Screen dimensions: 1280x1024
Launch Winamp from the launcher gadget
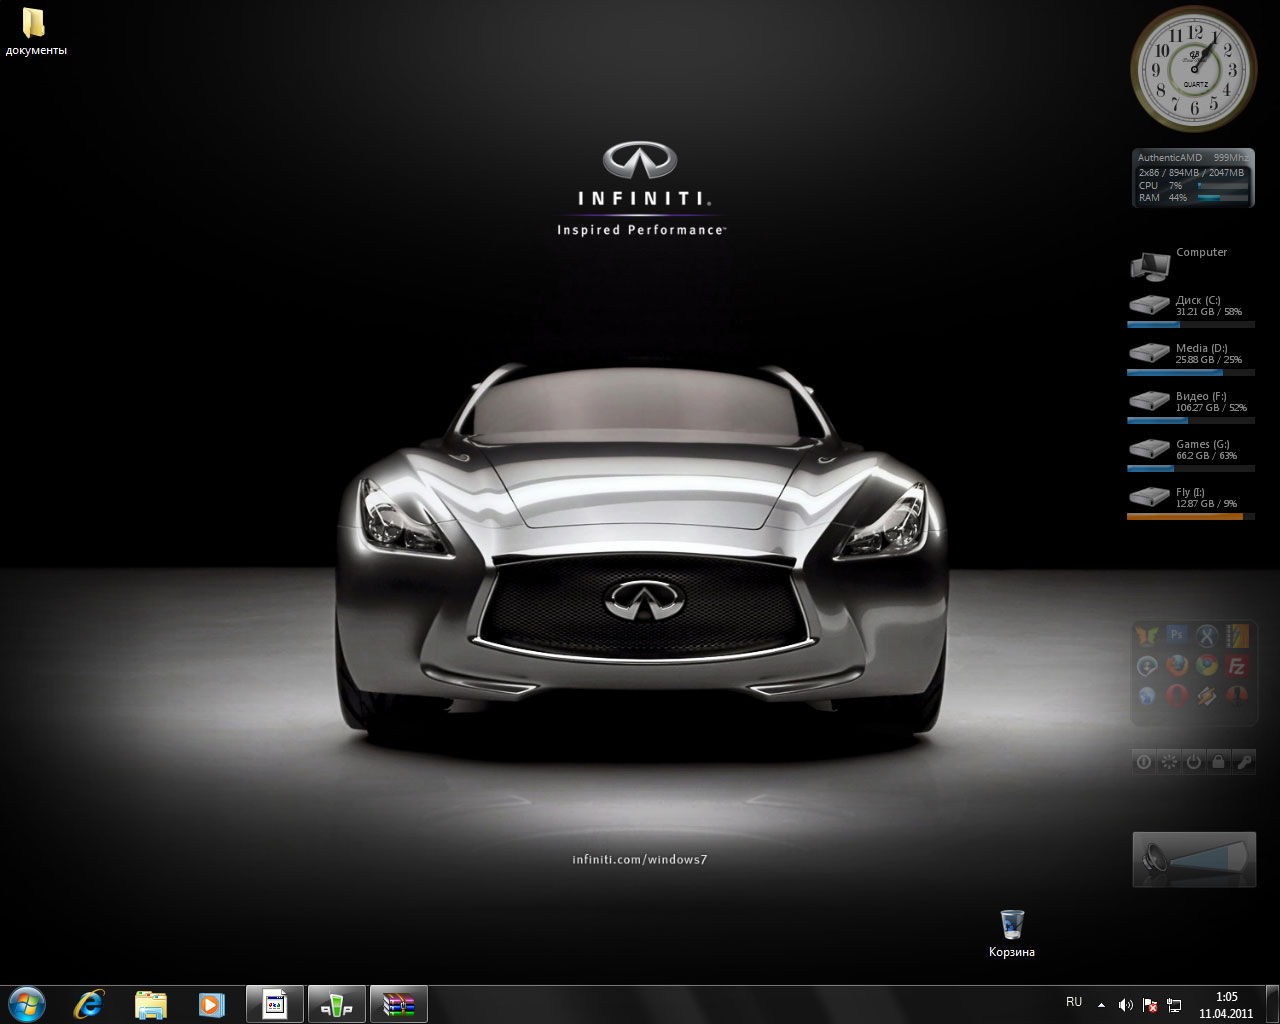[1208, 695]
